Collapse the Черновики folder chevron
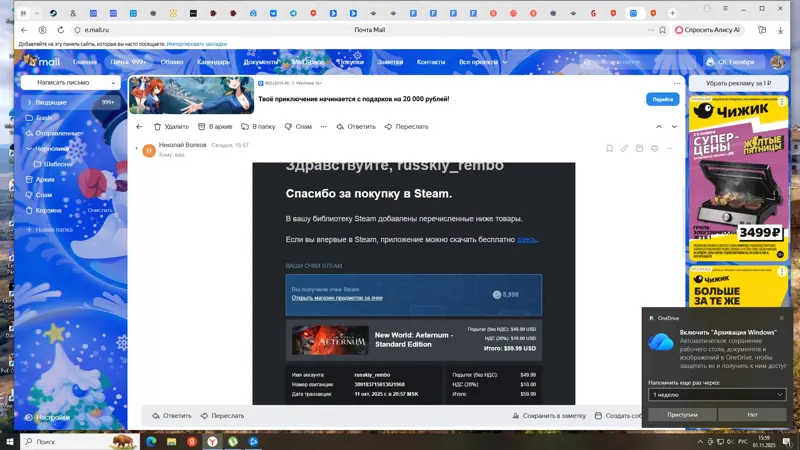Image resolution: width=800 pixels, height=450 pixels. [x=29, y=148]
